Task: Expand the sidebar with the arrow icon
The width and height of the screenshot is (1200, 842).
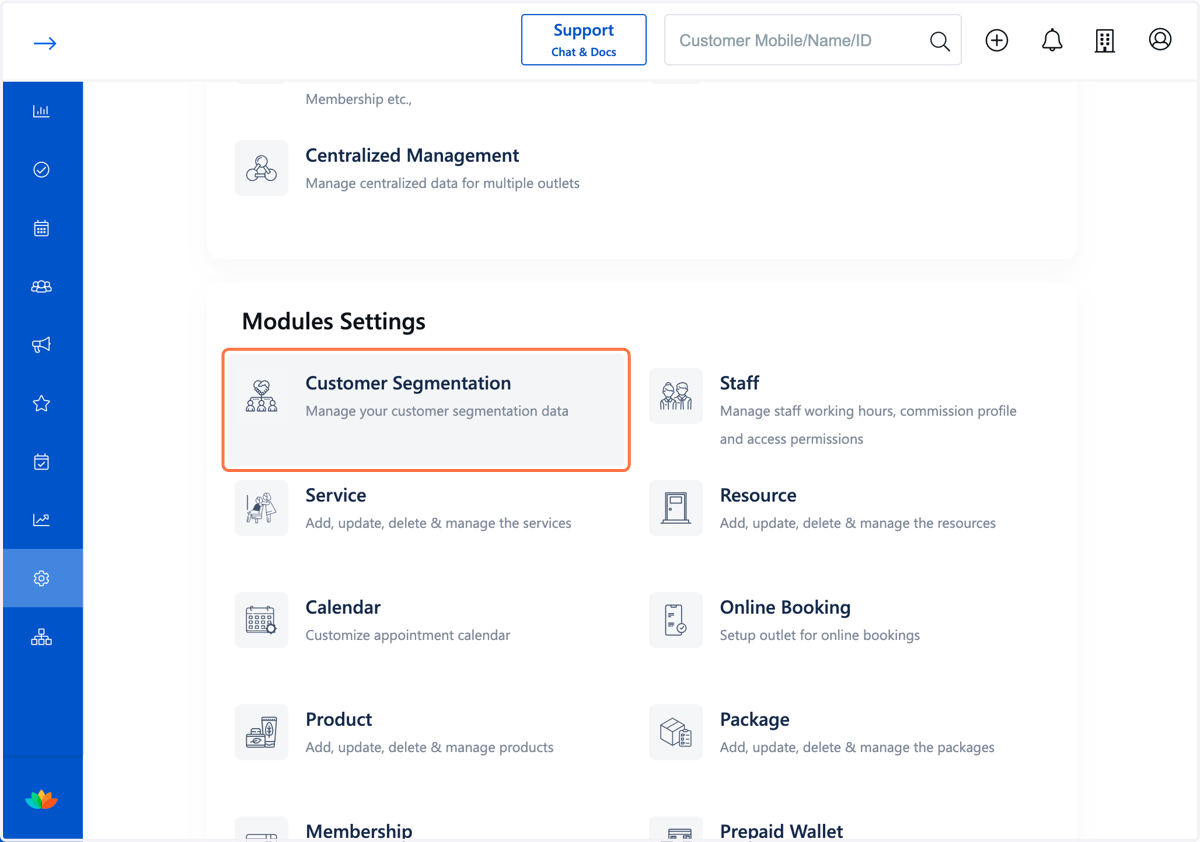Action: click(44, 43)
